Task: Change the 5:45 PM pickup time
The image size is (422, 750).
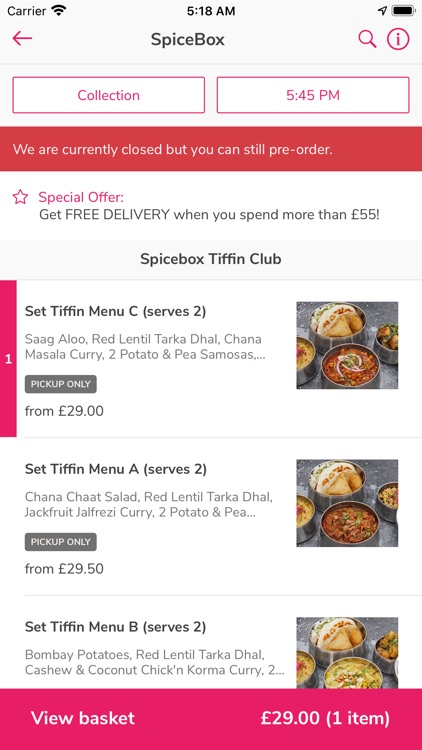Action: point(313,95)
